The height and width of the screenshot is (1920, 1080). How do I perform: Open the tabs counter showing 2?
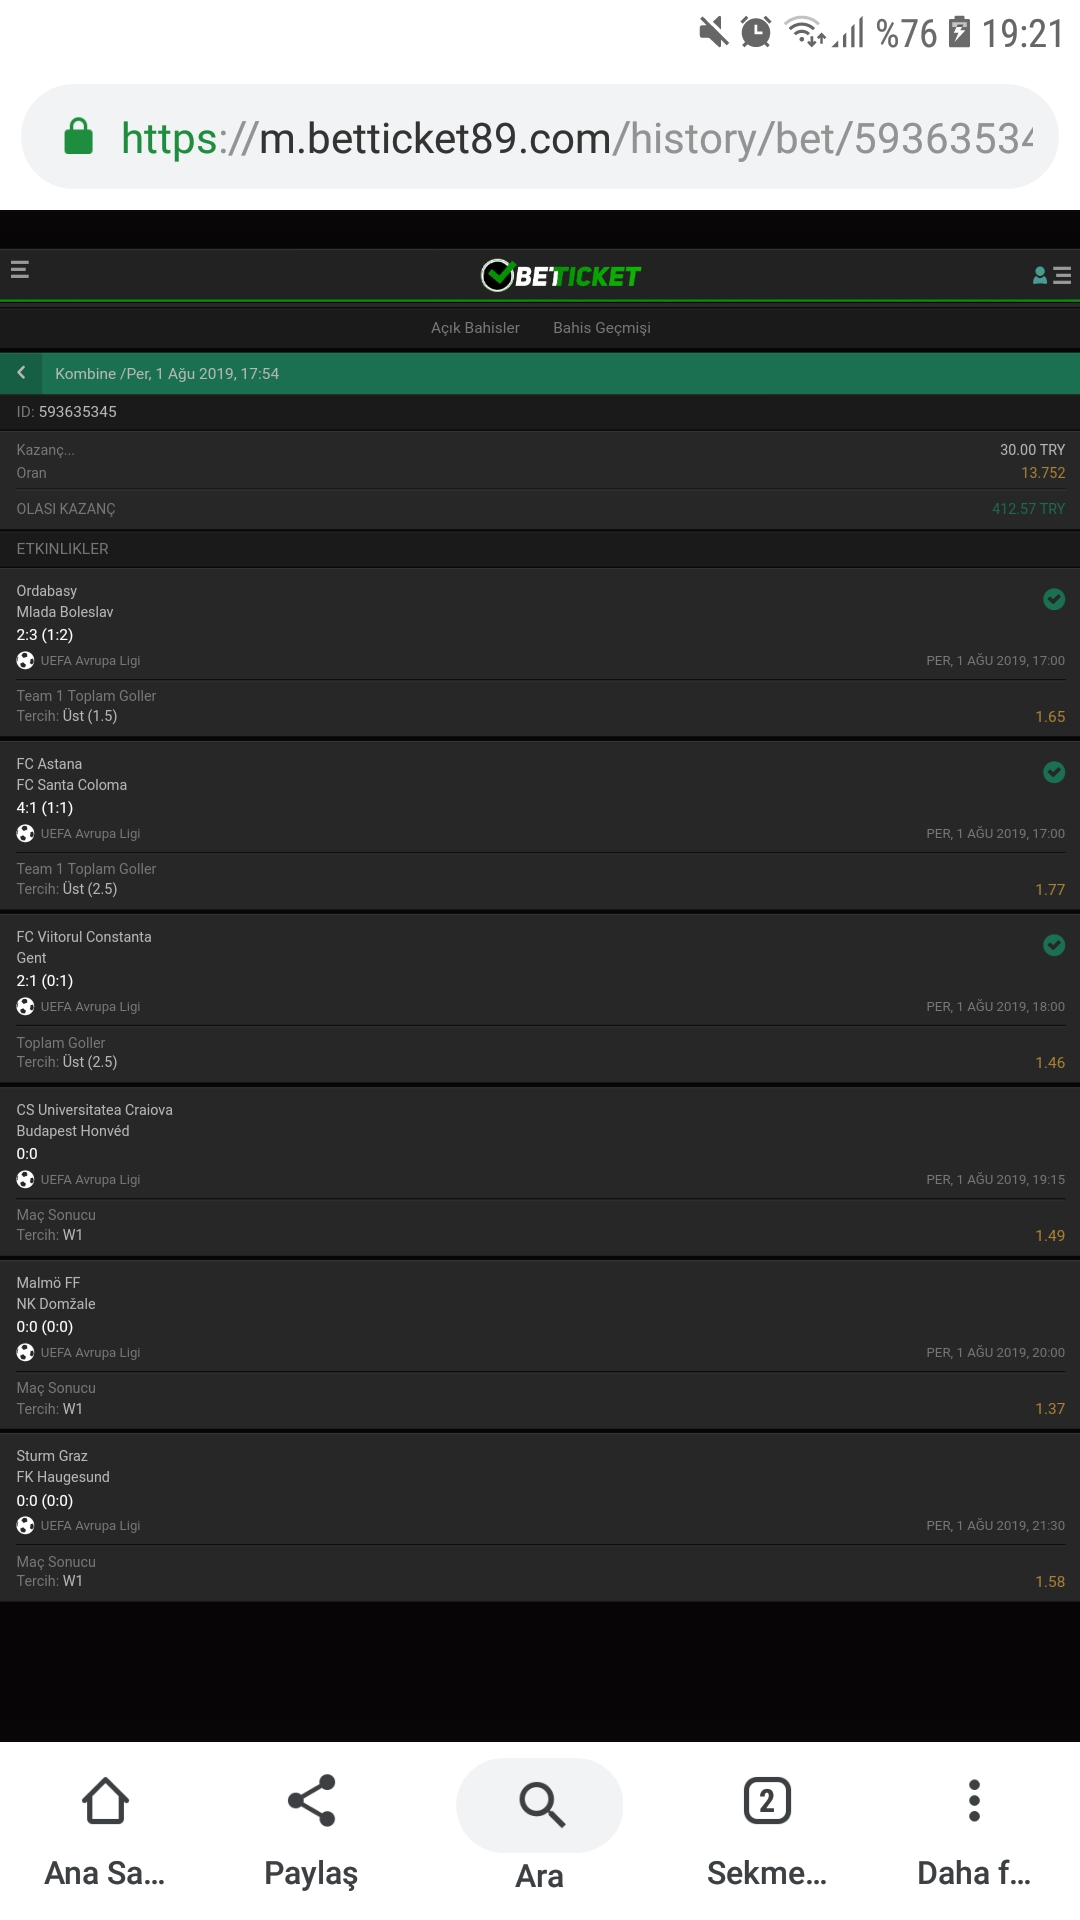pos(767,1801)
